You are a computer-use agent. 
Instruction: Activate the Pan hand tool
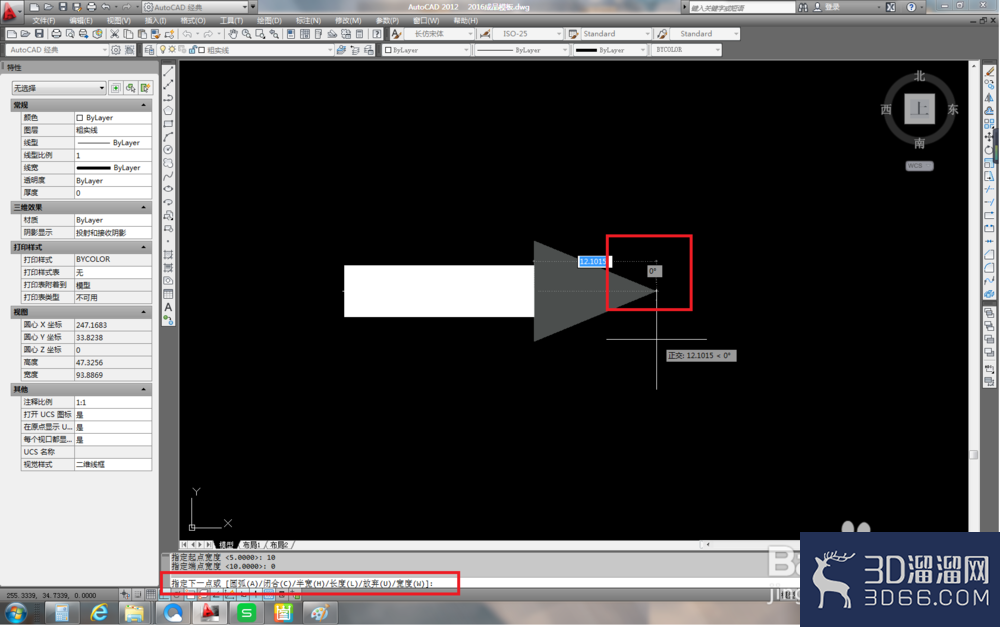233,34
